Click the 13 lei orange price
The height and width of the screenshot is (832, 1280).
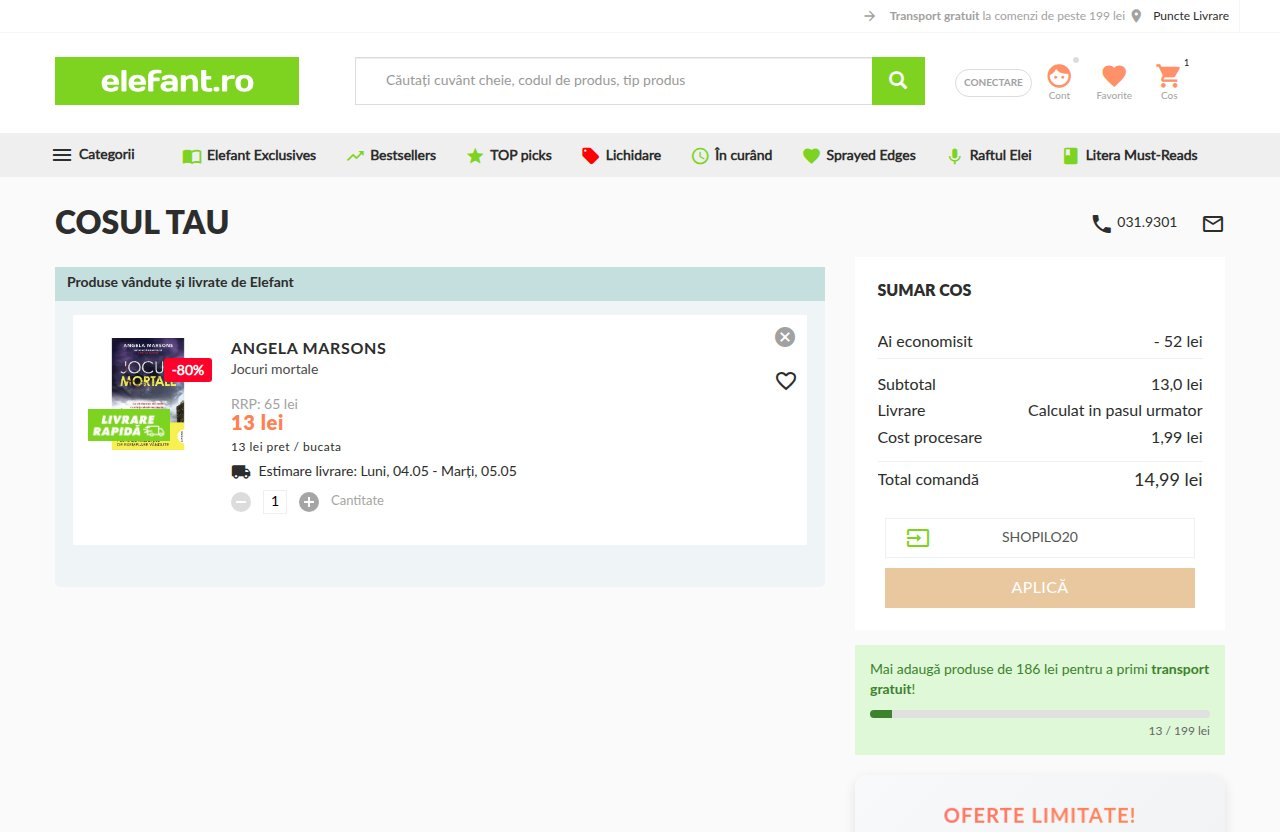257,423
